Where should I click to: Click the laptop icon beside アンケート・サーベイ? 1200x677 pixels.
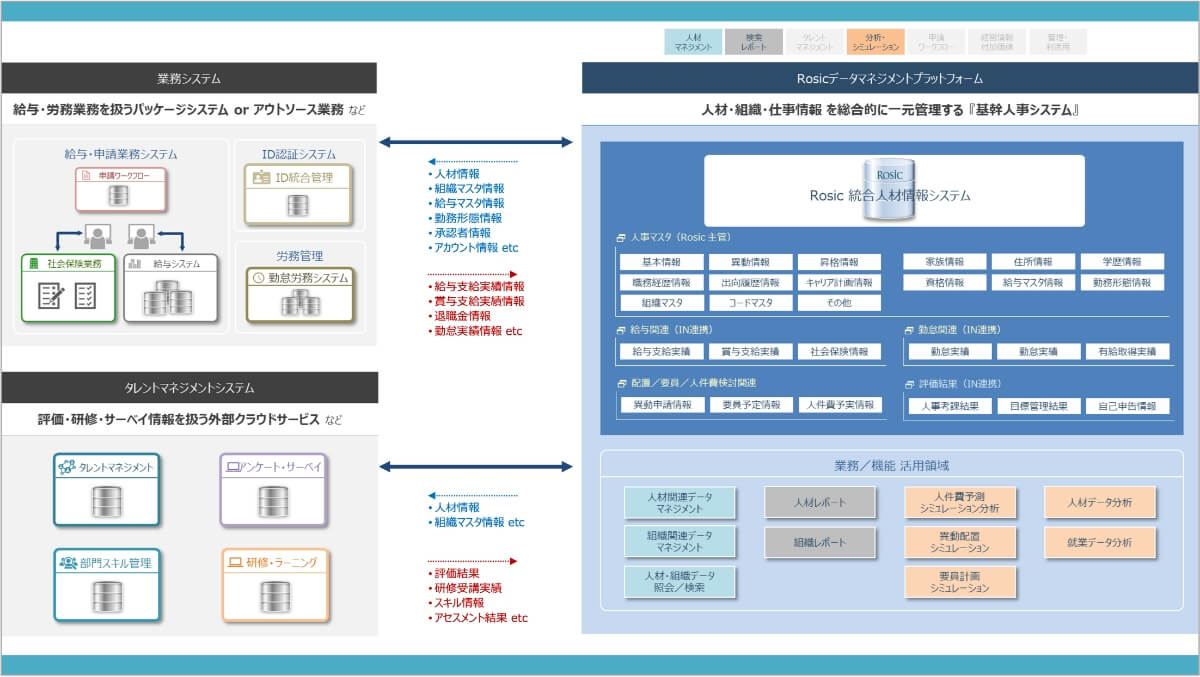pos(233,466)
